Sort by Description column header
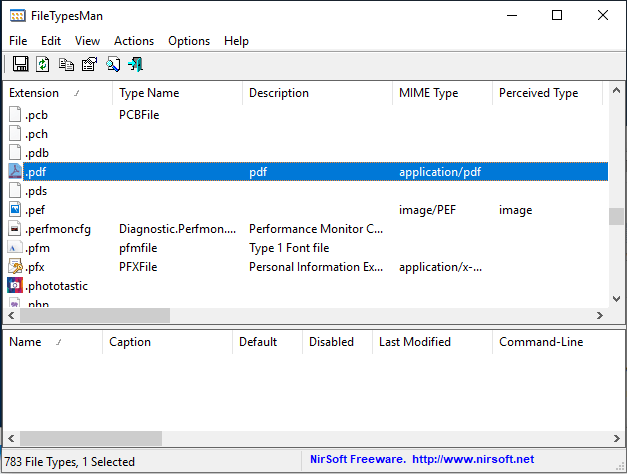The image size is (627, 474). tap(317, 93)
